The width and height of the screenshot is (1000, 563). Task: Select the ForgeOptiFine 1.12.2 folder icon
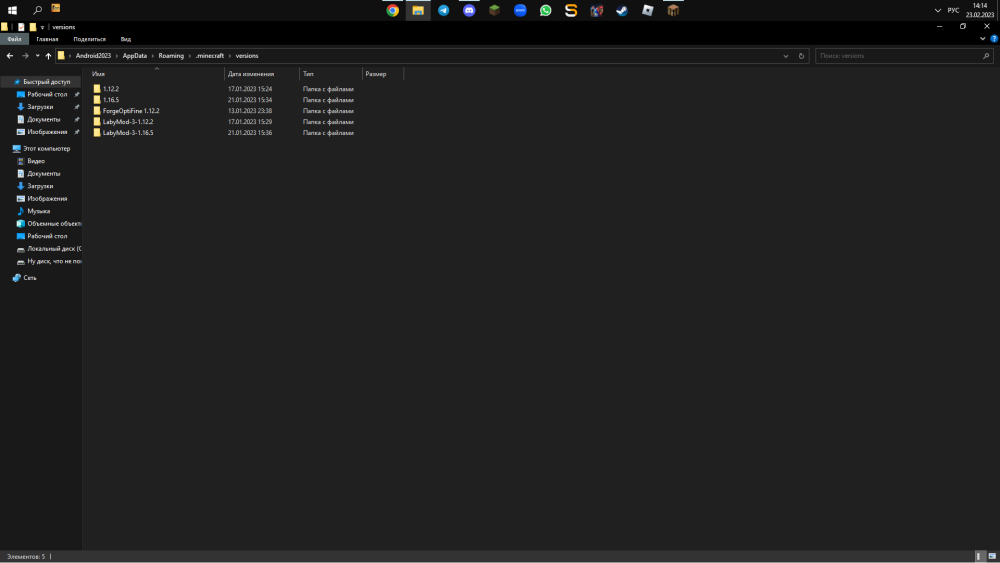[97, 111]
